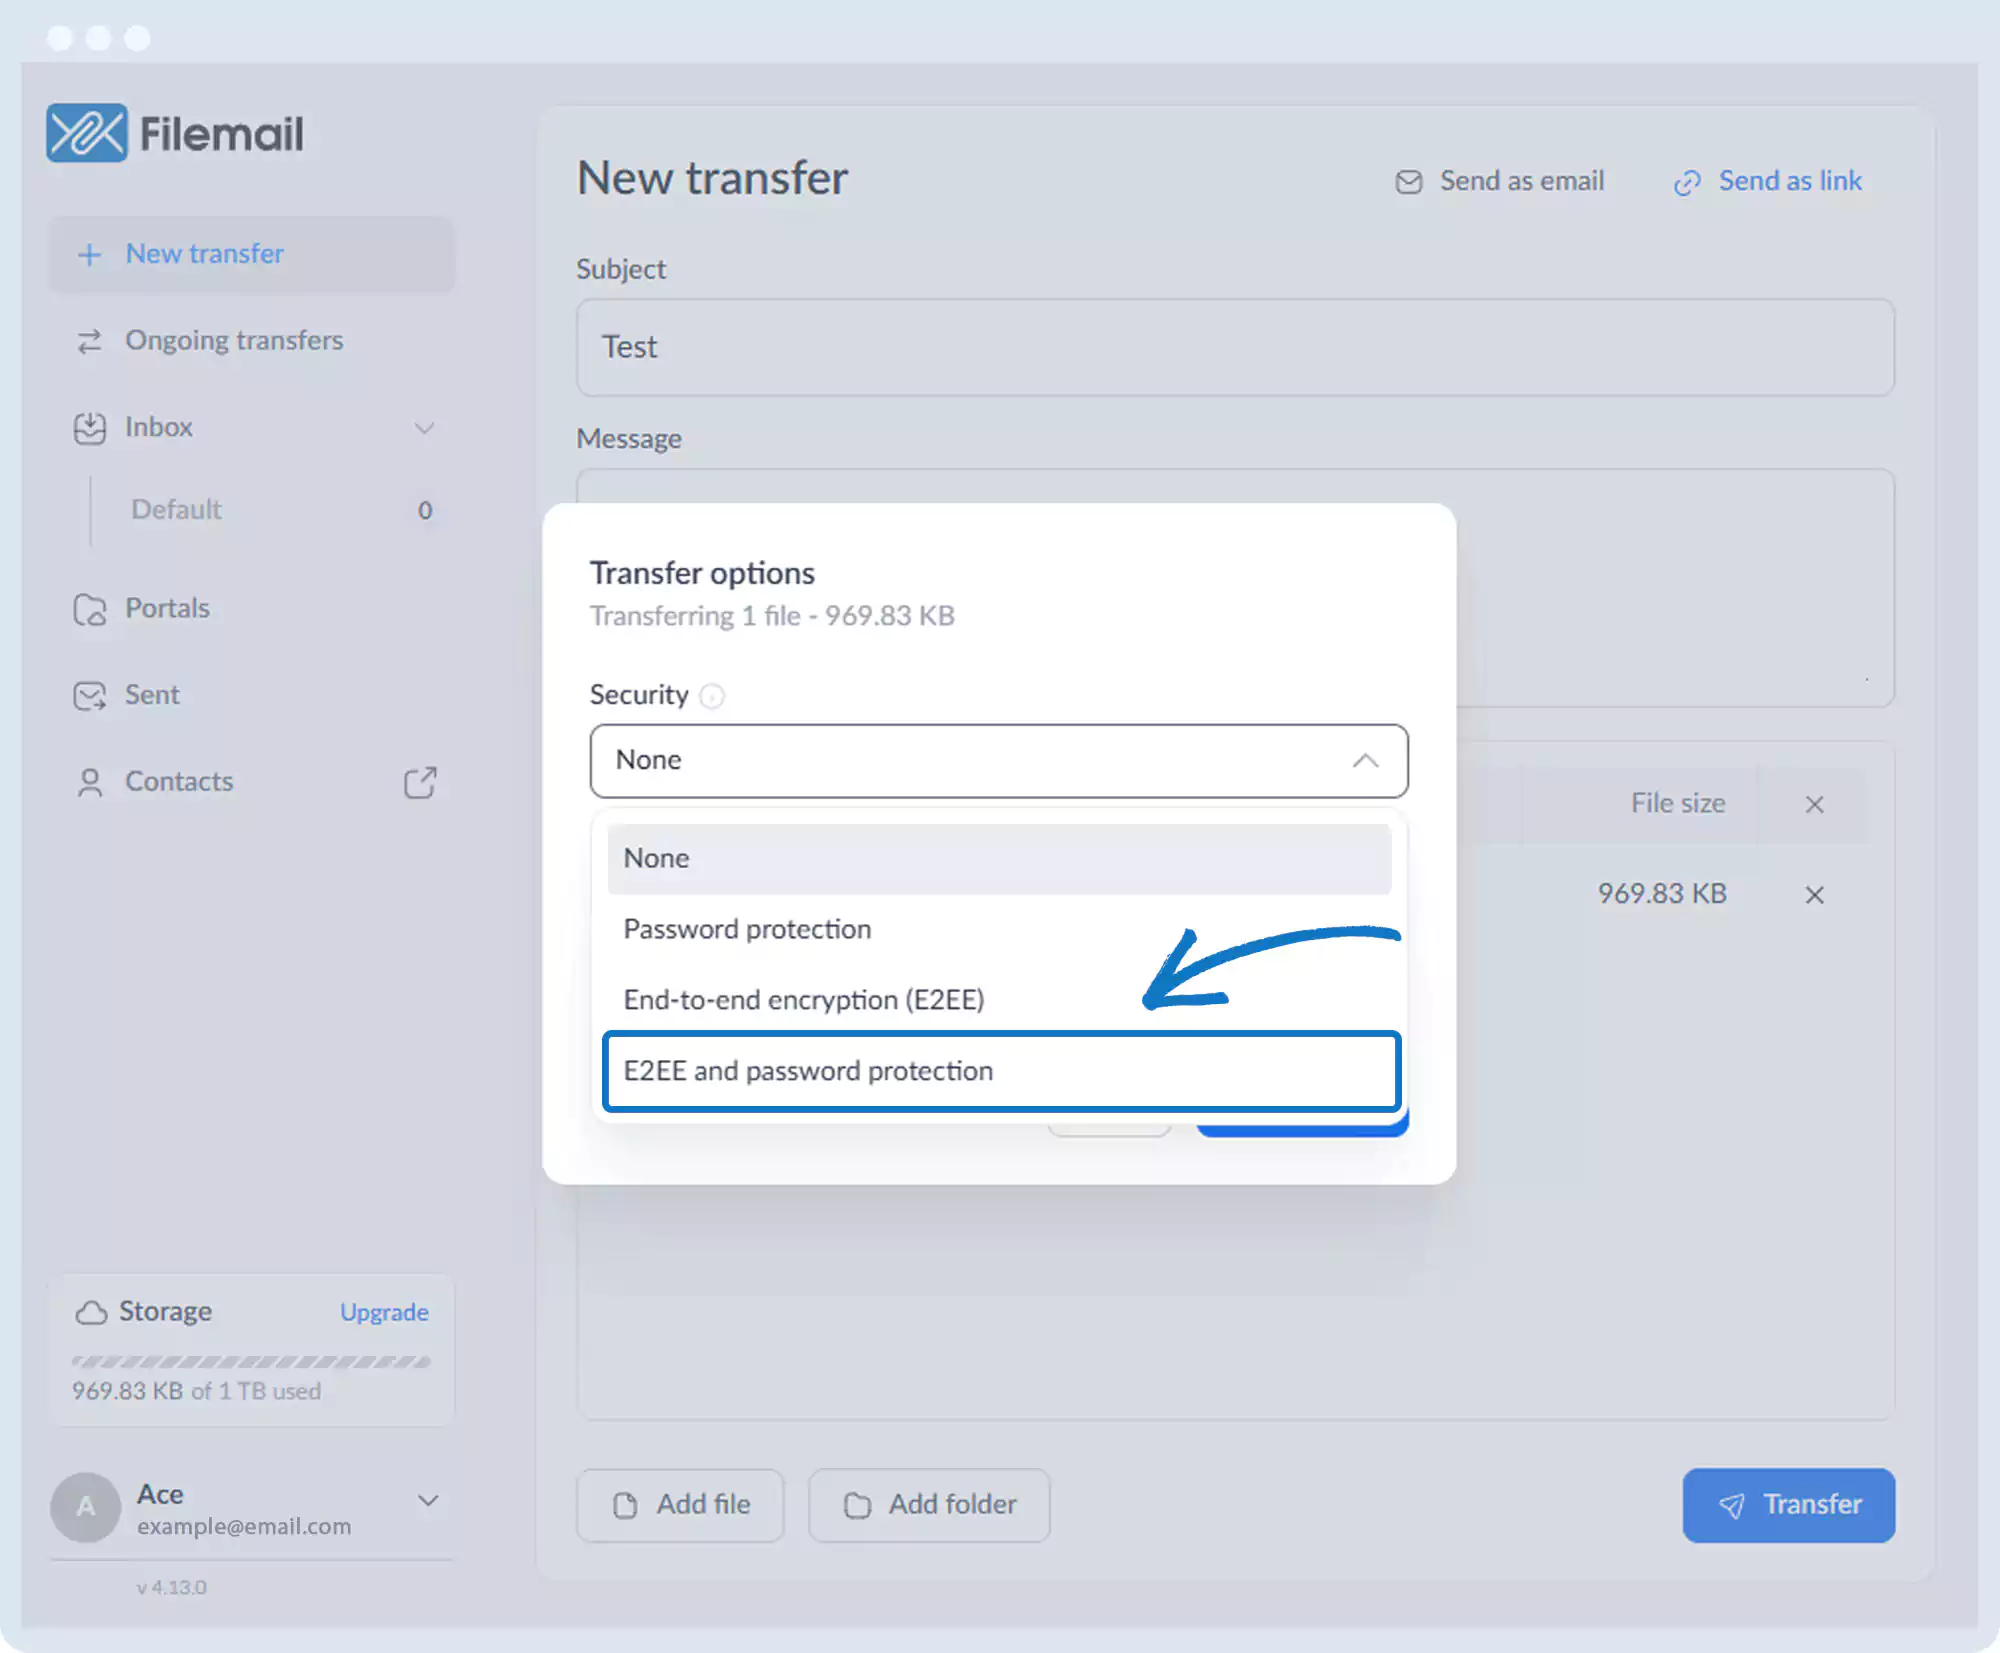Click the Portals folder icon
Screen dimensions: 2000x1653
(90, 609)
